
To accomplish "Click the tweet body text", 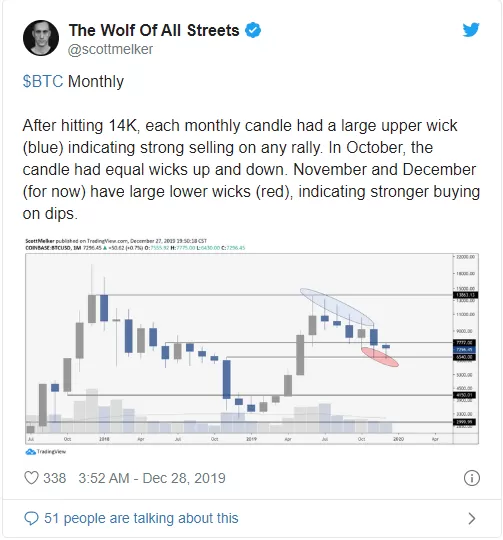I will [251, 169].
